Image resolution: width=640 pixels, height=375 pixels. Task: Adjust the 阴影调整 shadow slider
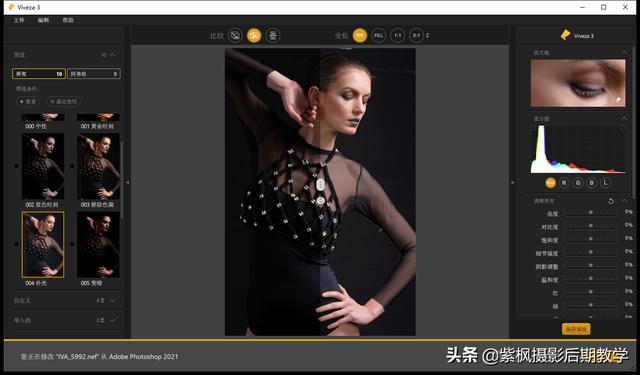(x=591, y=265)
